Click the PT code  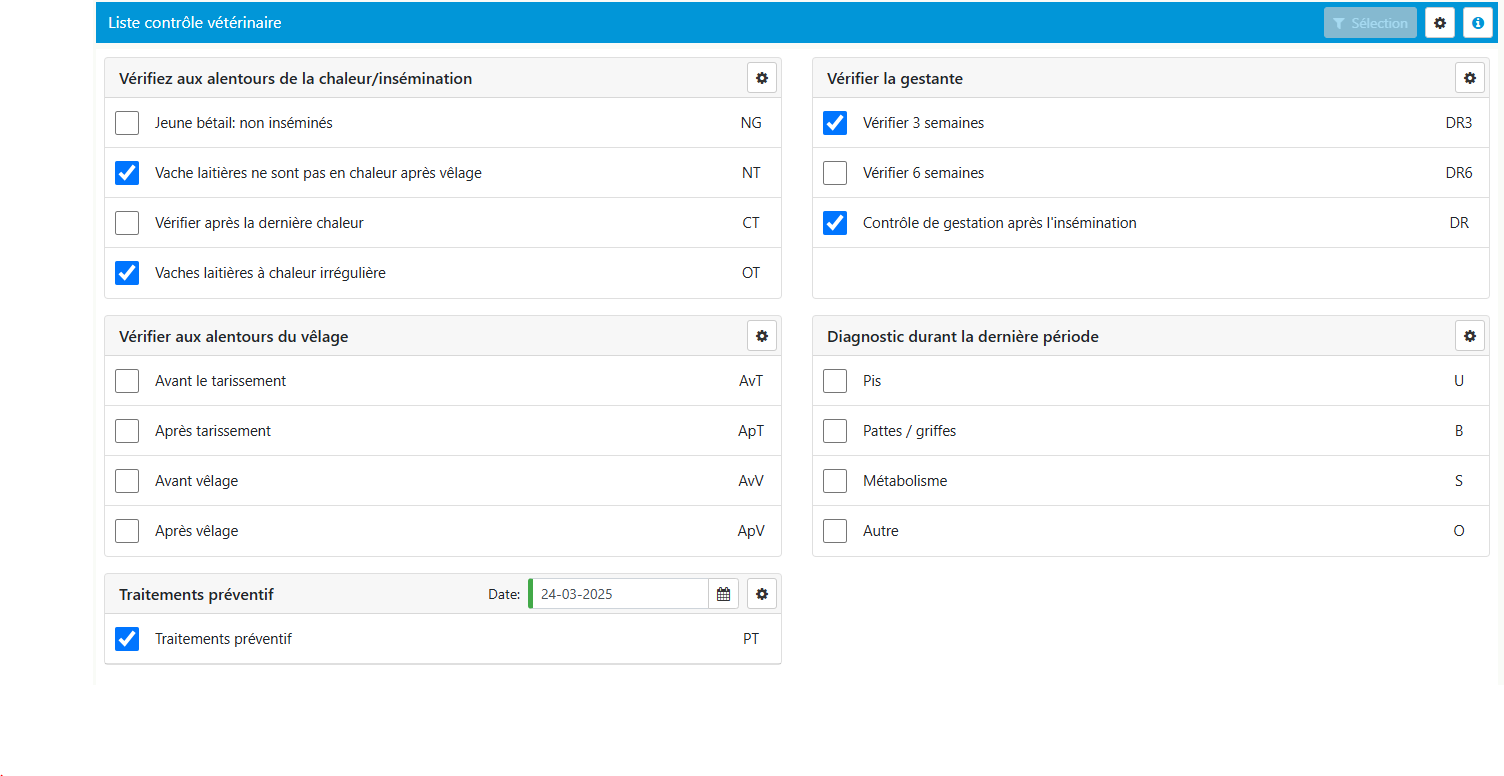pos(751,639)
